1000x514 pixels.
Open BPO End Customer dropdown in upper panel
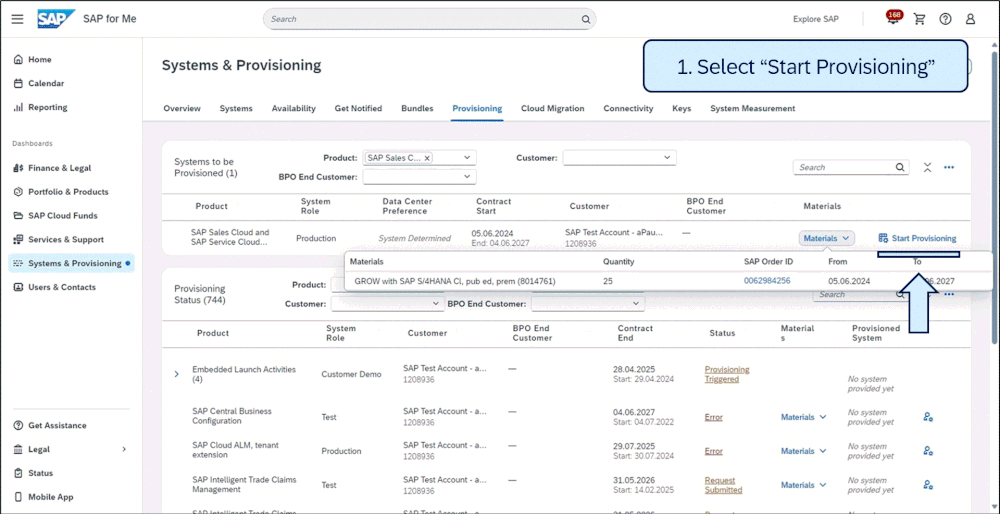click(467, 177)
